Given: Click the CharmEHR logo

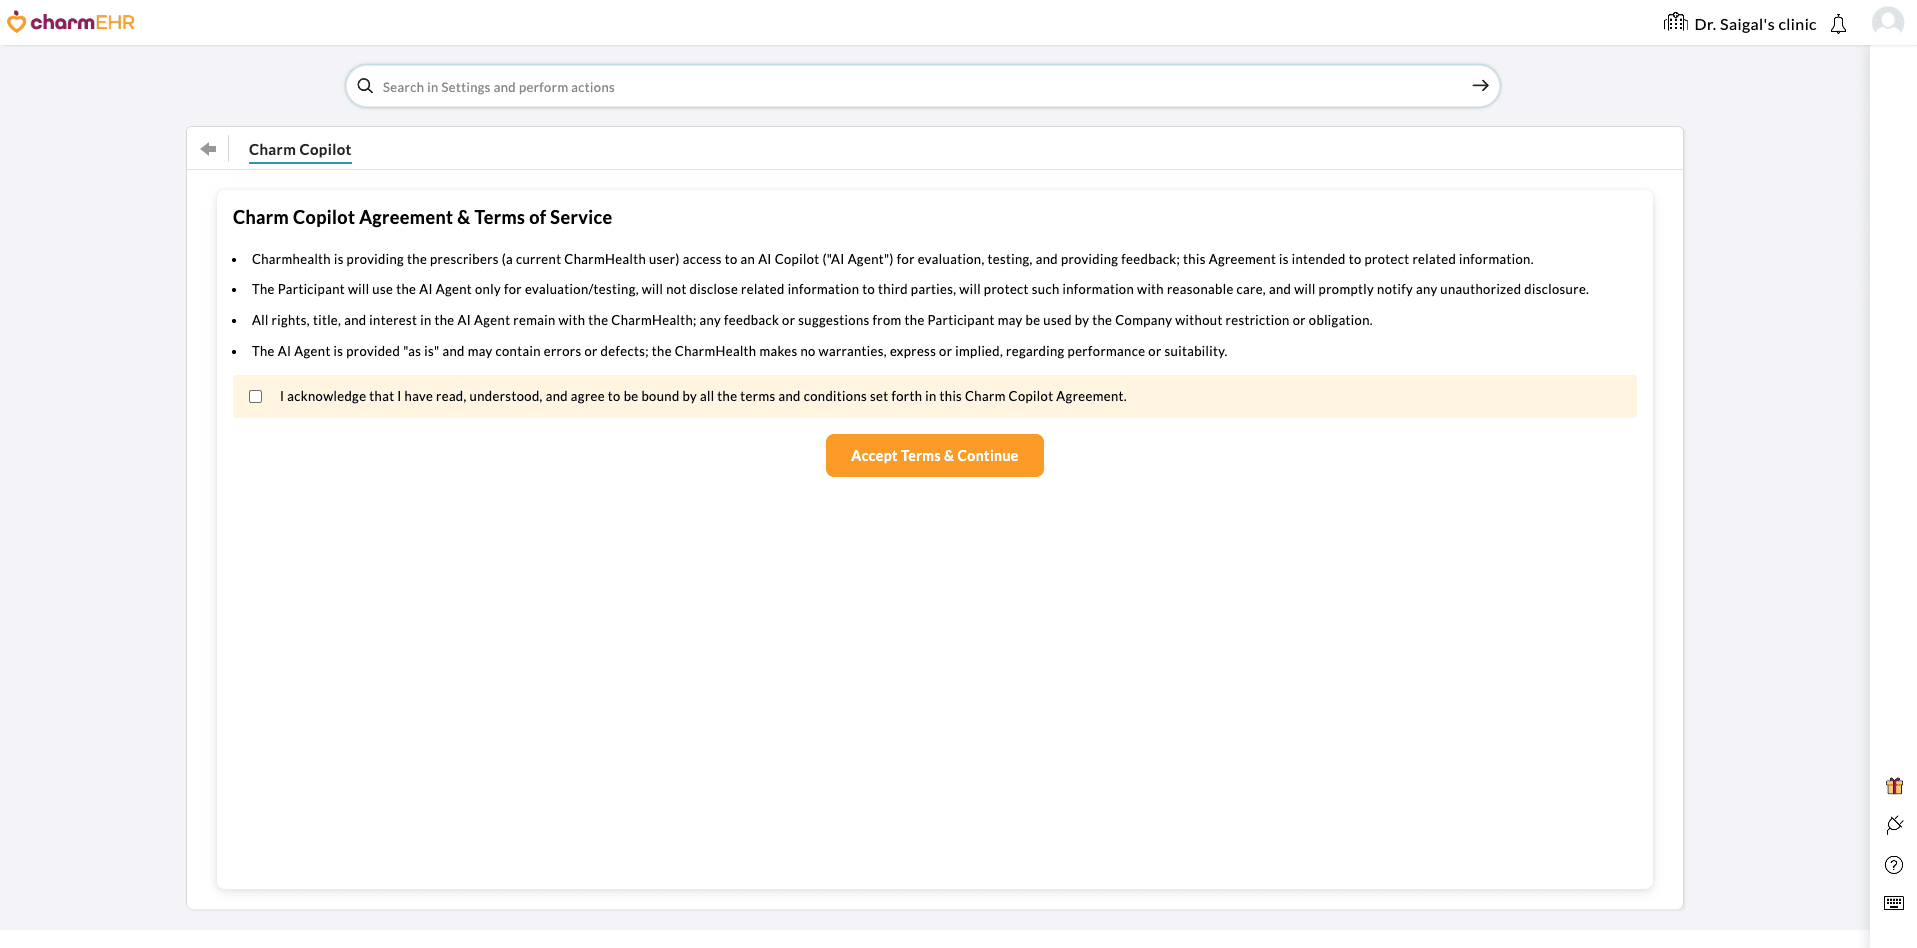Looking at the screenshot, I should pyautogui.click(x=71, y=22).
